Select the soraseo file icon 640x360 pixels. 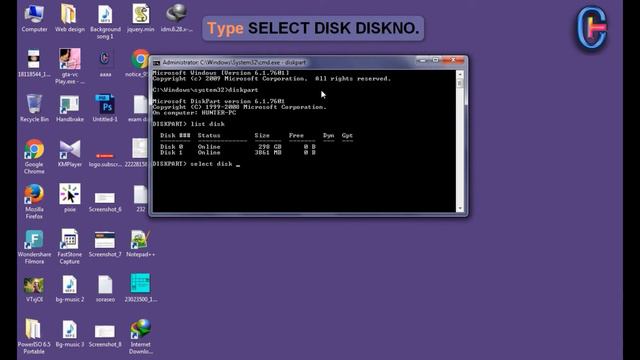coord(105,288)
